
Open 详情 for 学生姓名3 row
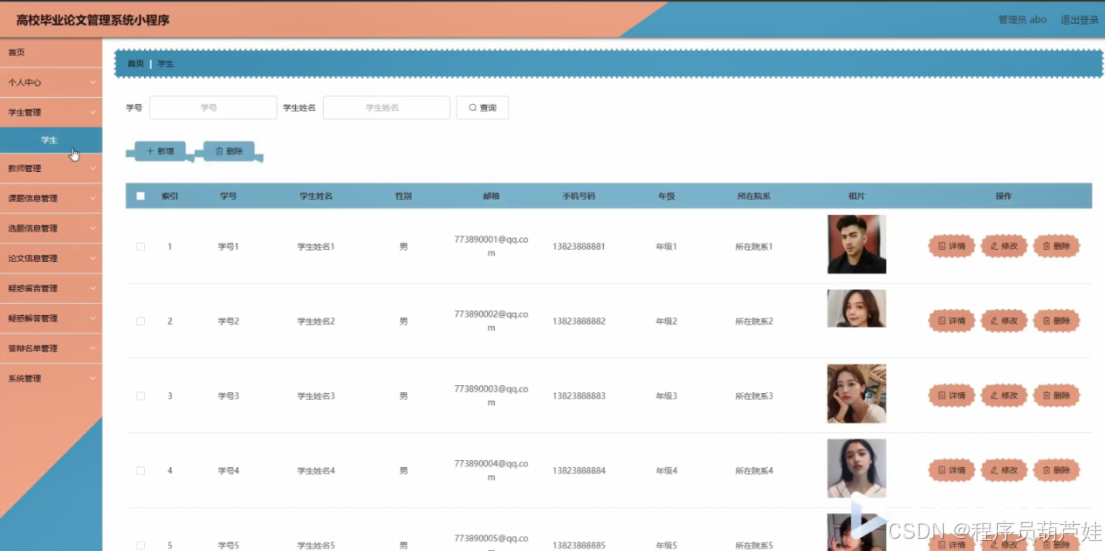click(952, 396)
